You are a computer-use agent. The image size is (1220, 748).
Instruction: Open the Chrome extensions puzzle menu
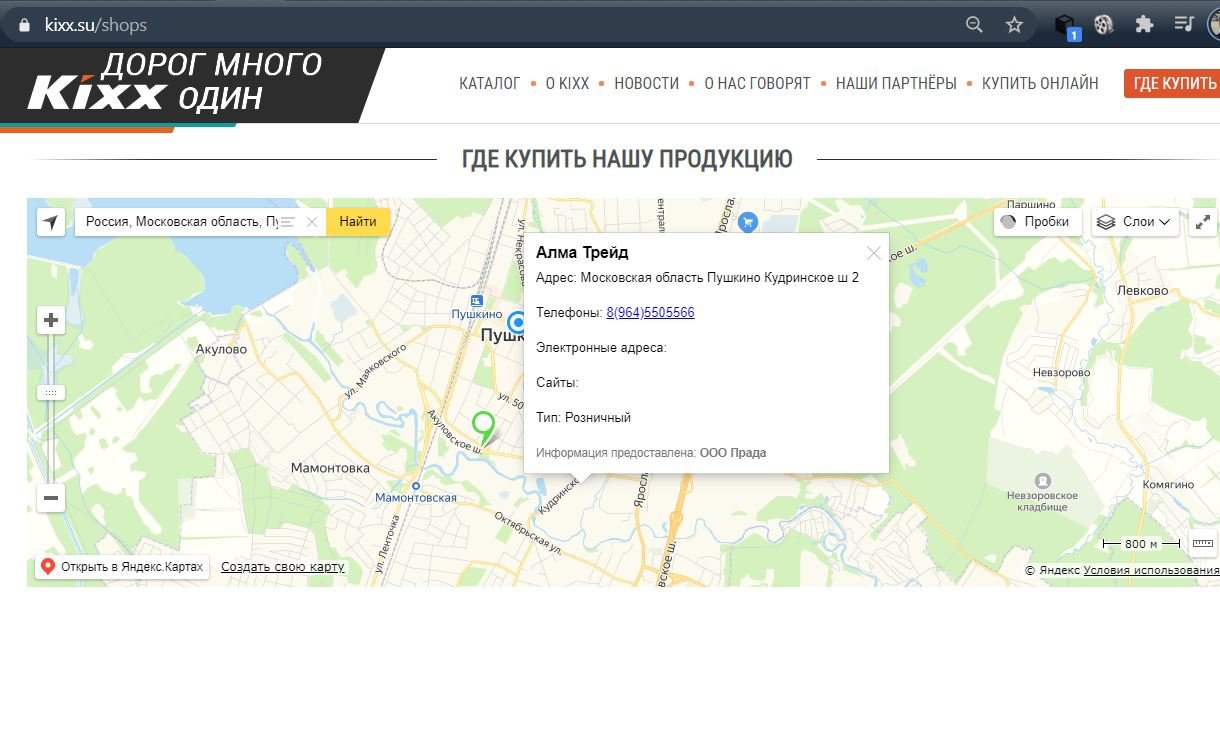coord(1144,24)
